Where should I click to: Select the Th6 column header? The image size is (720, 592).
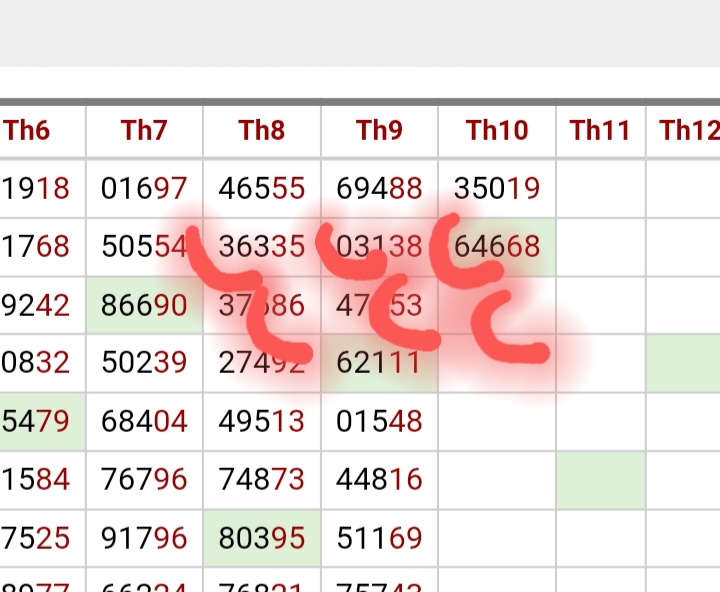(x=42, y=131)
